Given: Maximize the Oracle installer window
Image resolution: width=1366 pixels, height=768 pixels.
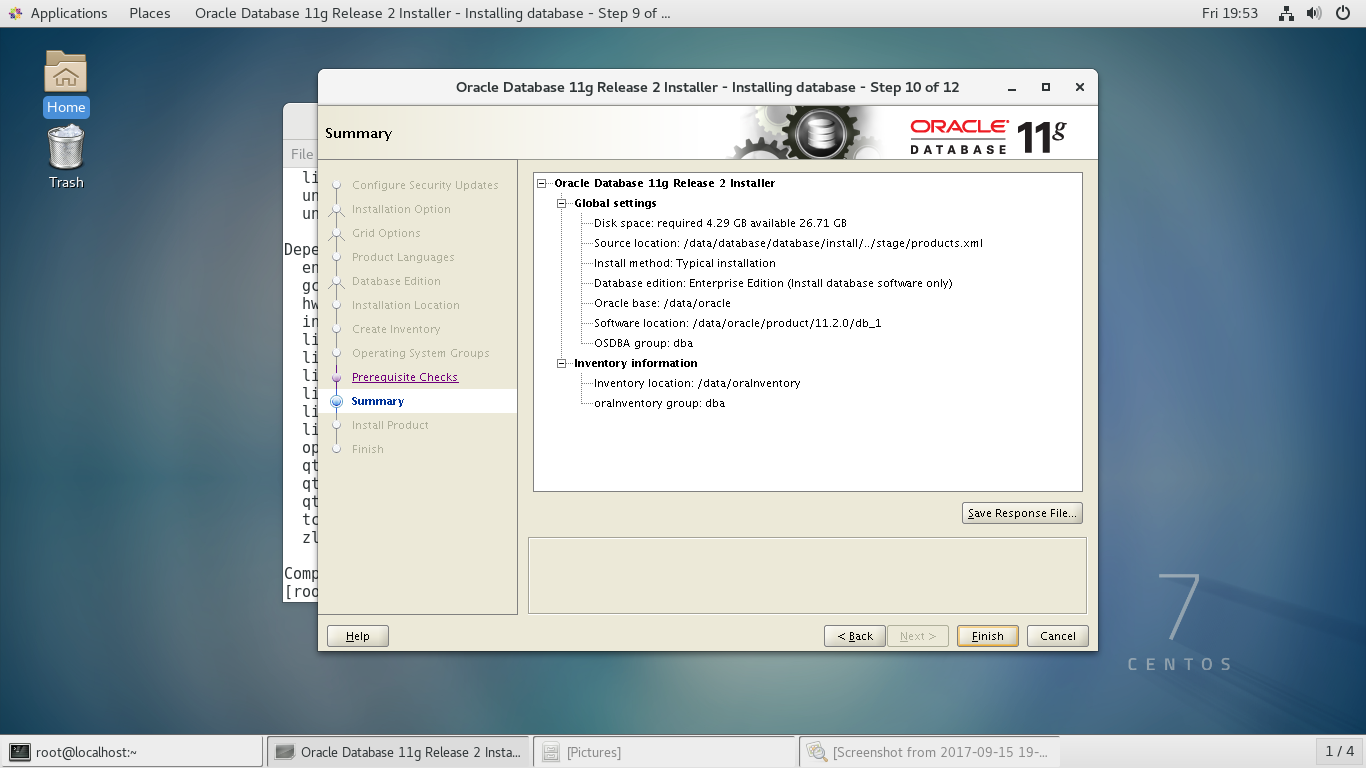Looking at the screenshot, I should (x=1046, y=87).
